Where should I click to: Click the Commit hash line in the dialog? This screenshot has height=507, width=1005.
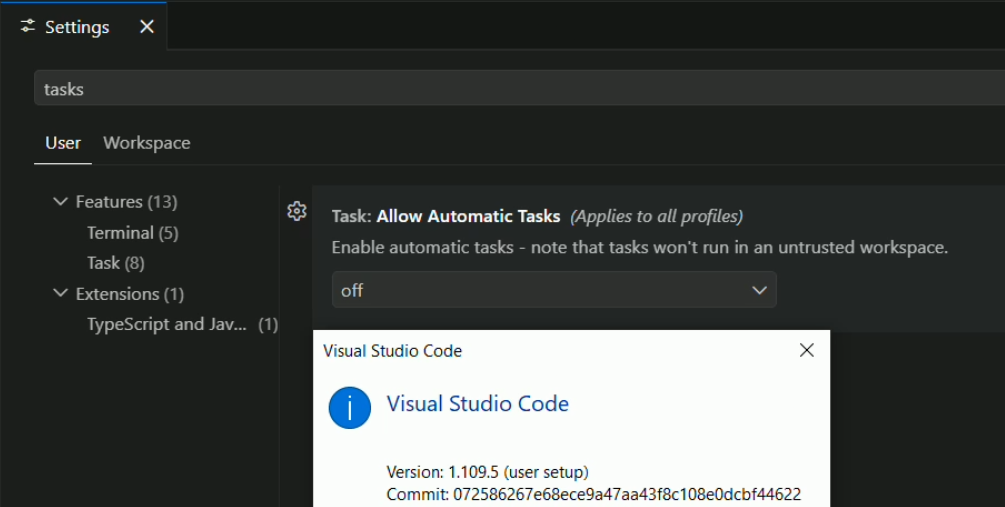tap(594, 494)
